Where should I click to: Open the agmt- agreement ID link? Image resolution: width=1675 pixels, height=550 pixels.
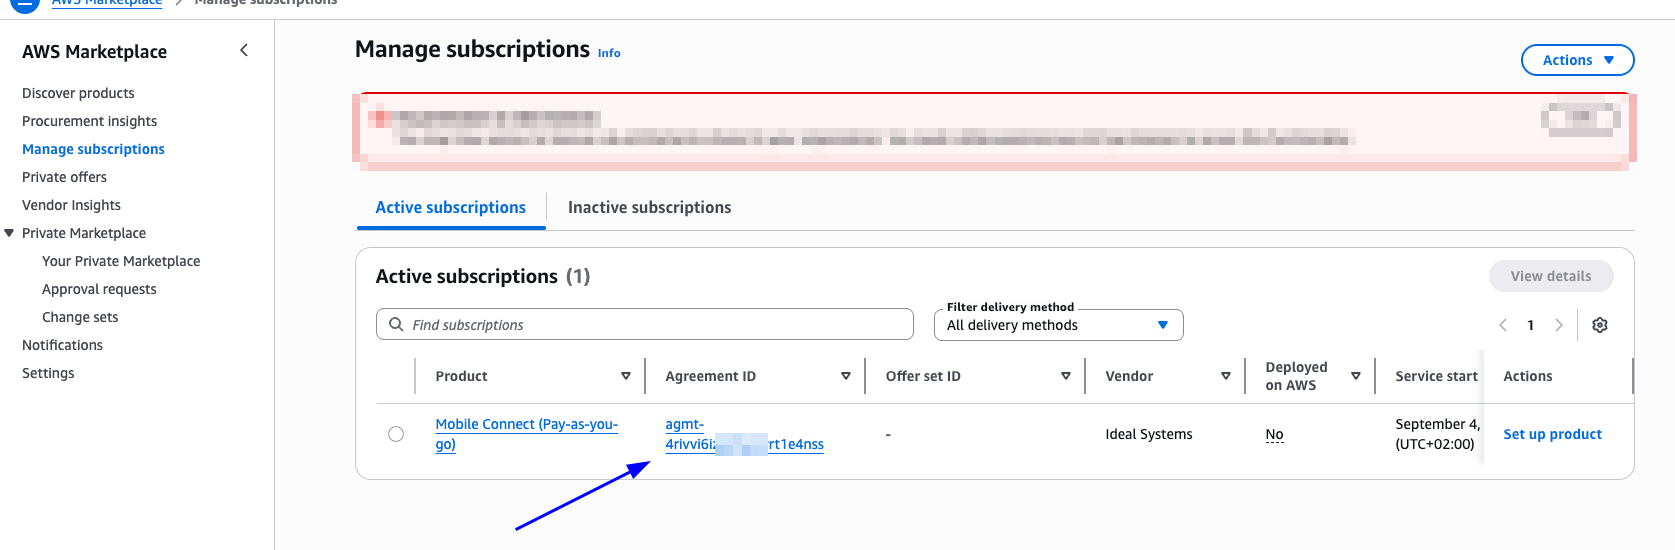point(744,434)
